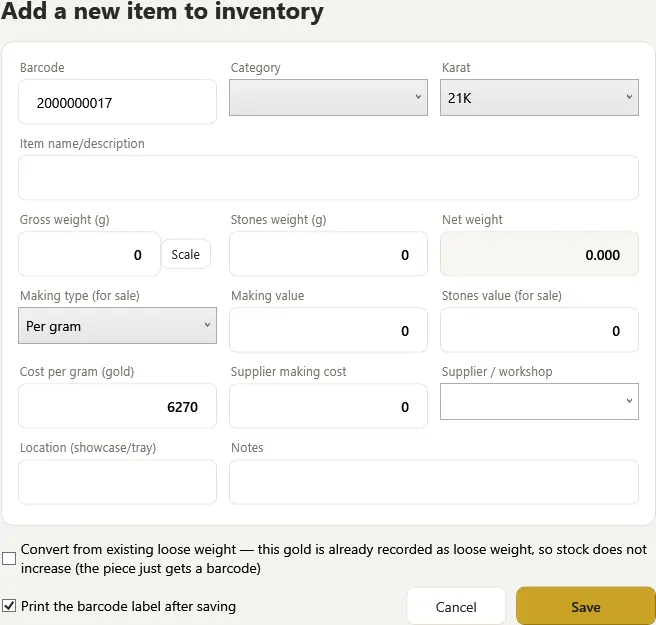Select the Stones weight (g) input
Screen dimensions: 656x625
pyautogui.click(x=328, y=254)
